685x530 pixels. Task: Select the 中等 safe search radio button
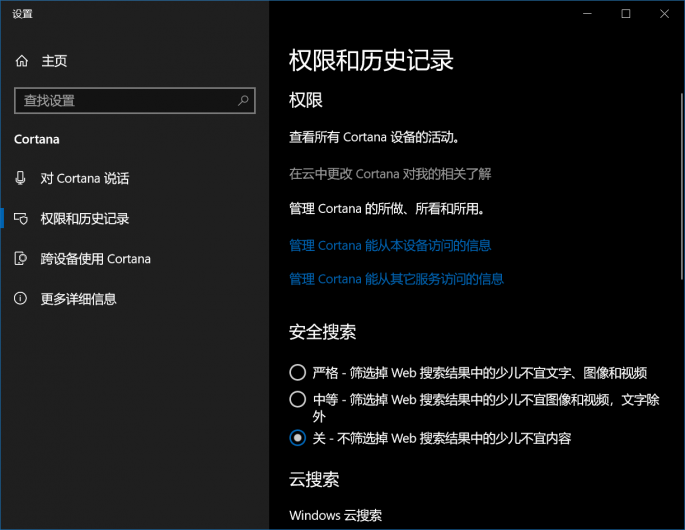pos(298,399)
